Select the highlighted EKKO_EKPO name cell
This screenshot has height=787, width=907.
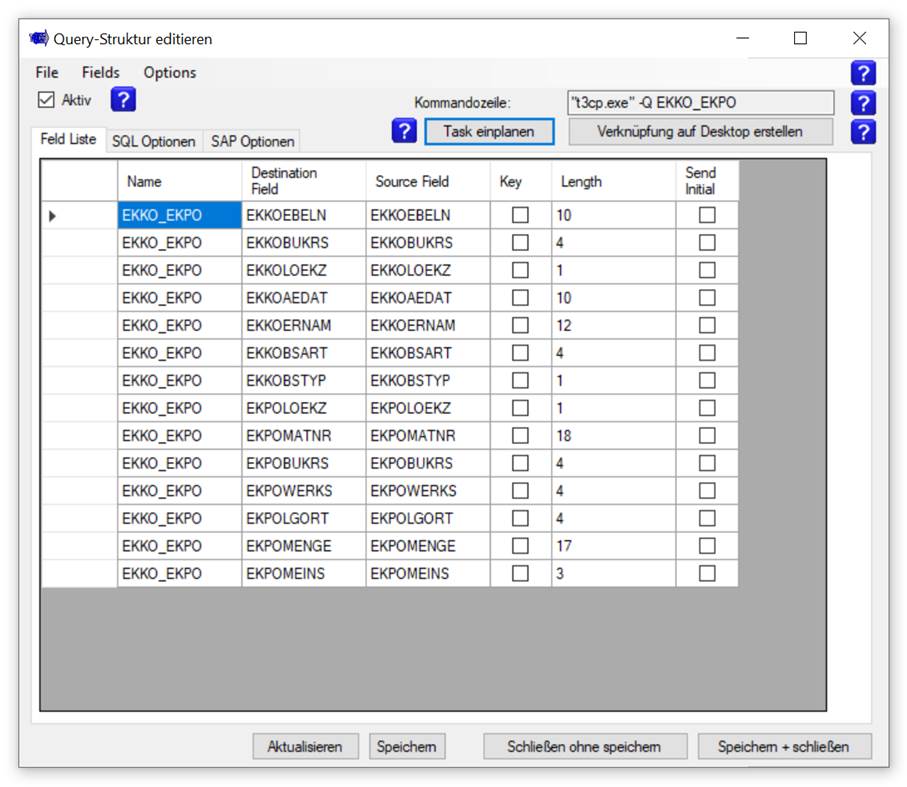[179, 215]
